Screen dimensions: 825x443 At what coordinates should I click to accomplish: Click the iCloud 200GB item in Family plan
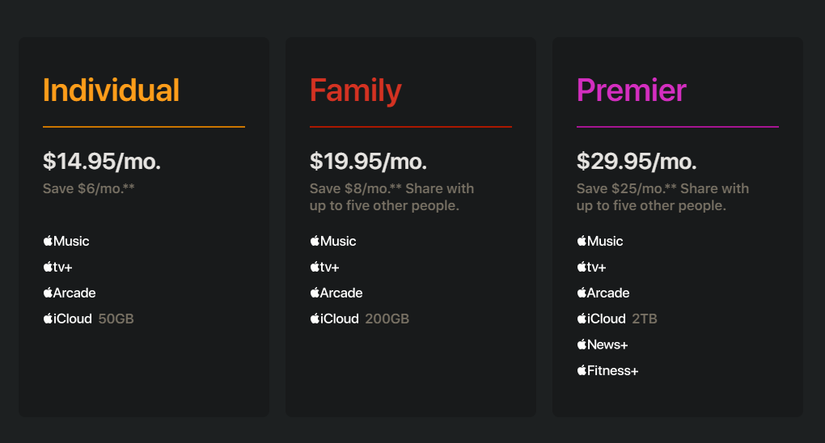pyautogui.click(x=359, y=319)
